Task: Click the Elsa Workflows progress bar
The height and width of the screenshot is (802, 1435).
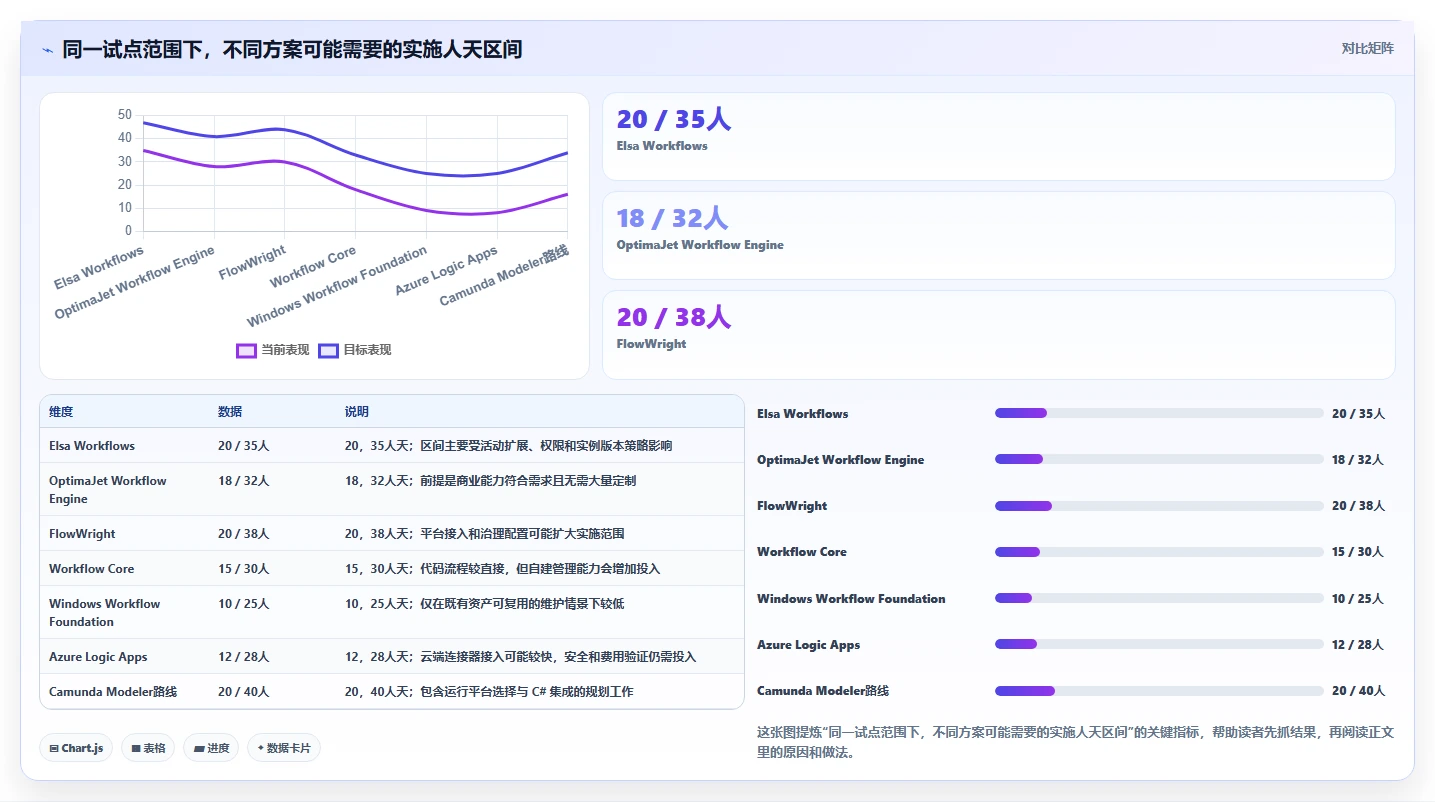Action: click(1159, 413)
